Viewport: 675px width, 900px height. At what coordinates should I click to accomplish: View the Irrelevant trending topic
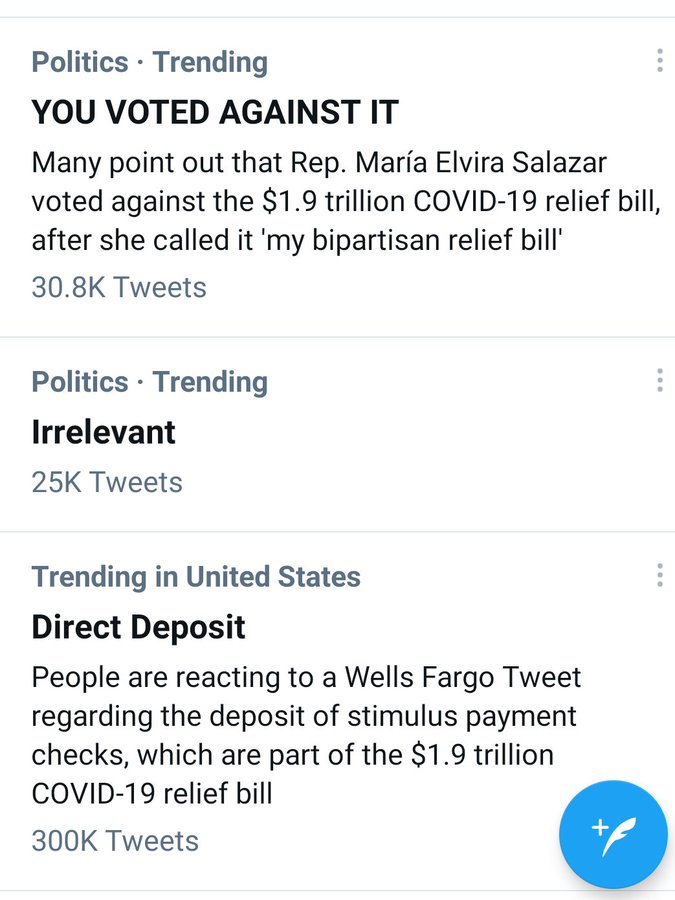click(104, 432)
